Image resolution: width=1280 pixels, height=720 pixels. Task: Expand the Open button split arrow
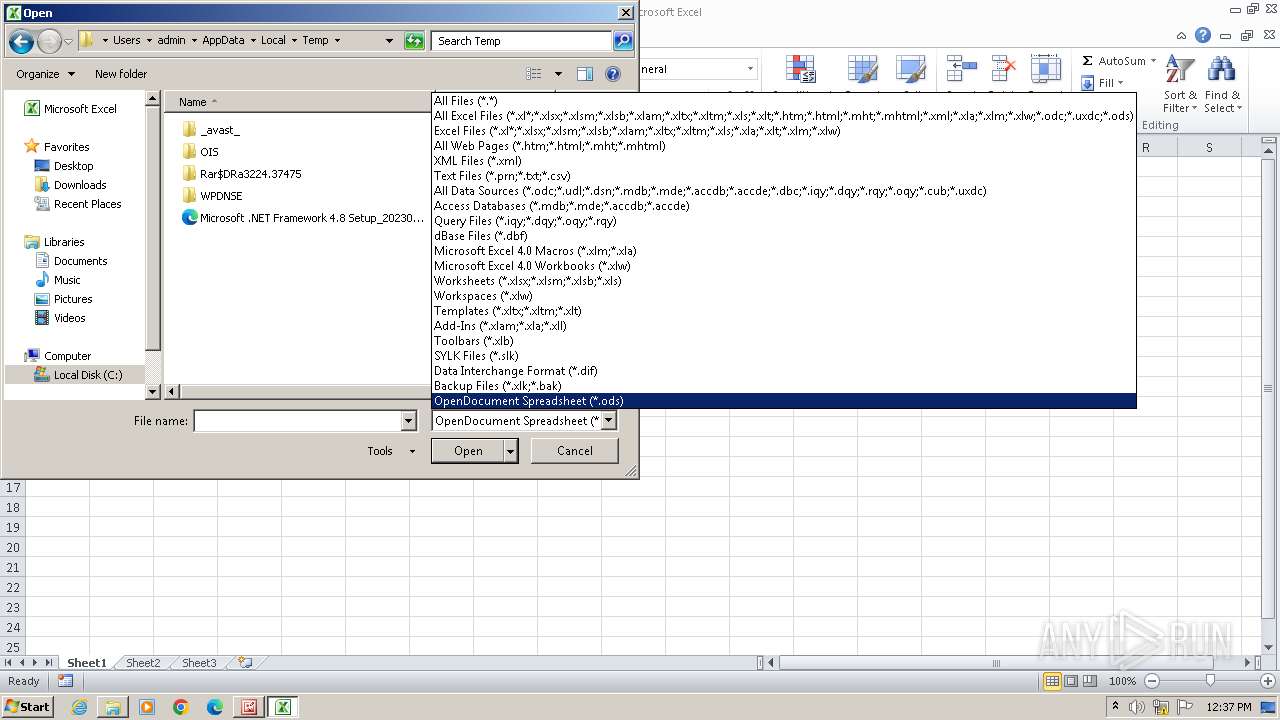511,451
